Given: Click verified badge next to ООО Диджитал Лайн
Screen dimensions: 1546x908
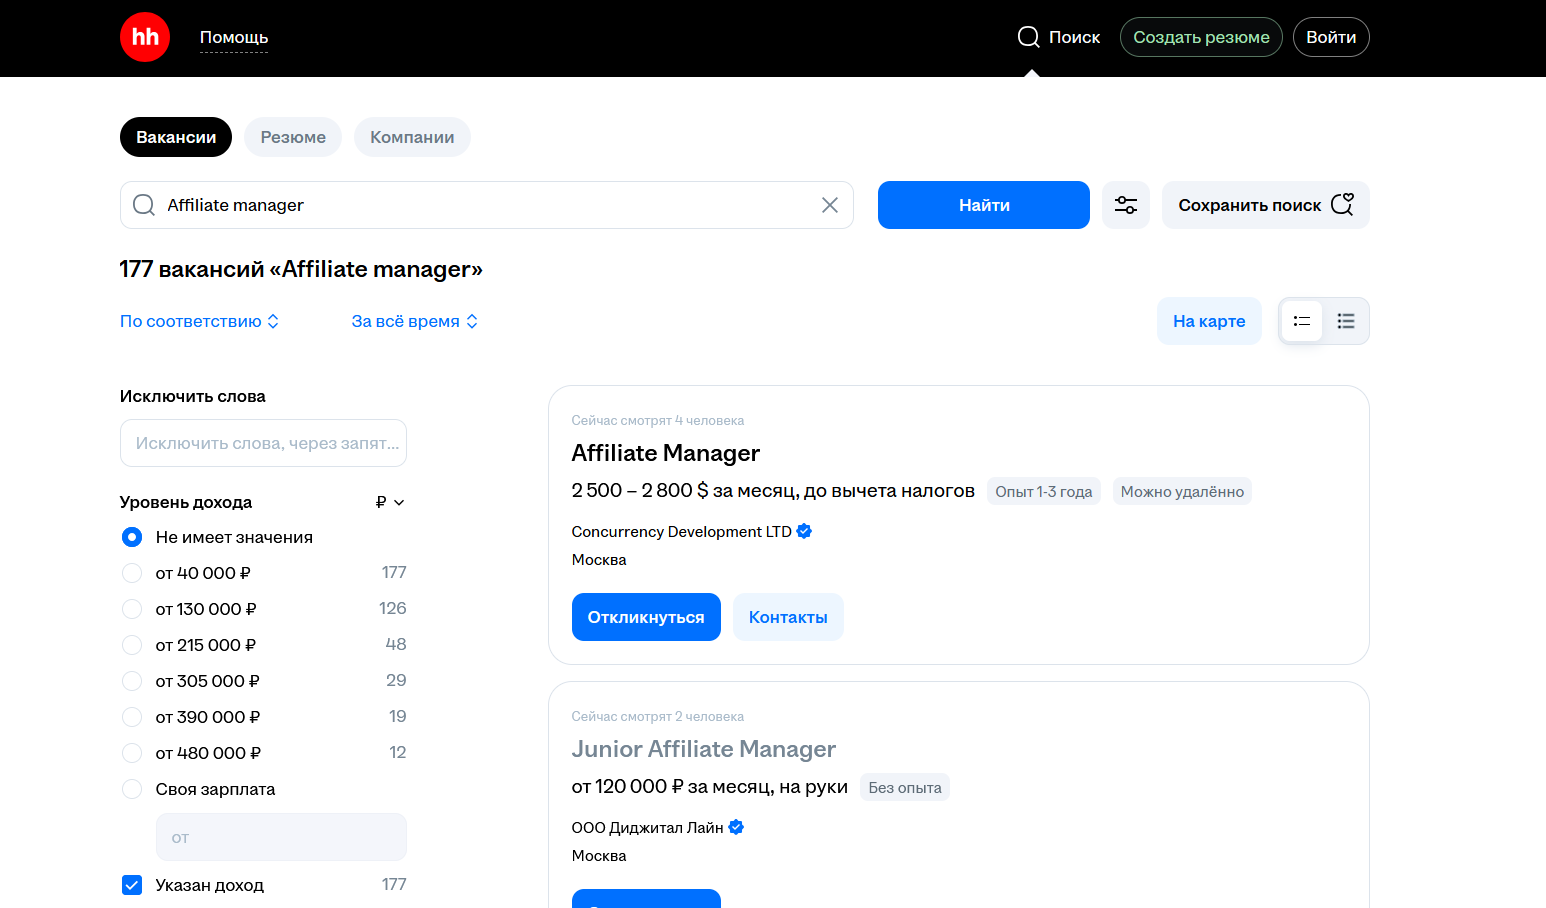Looking at the screenshot, I should coord(736,827).
